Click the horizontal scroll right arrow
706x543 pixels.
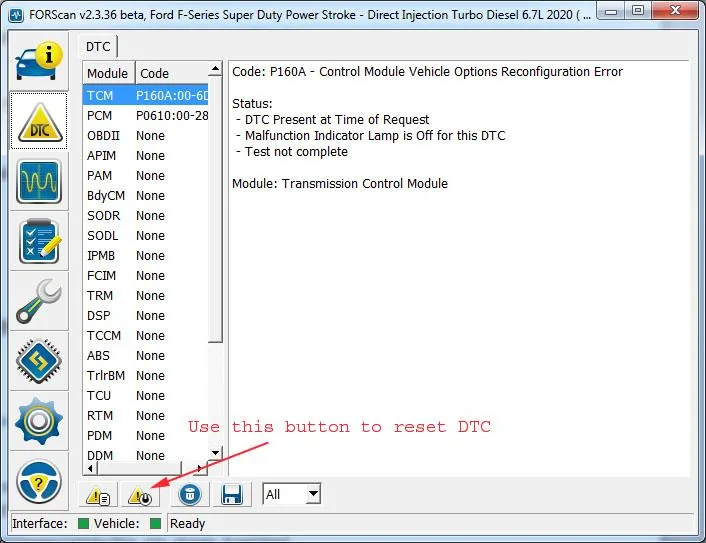click(200, 468)
